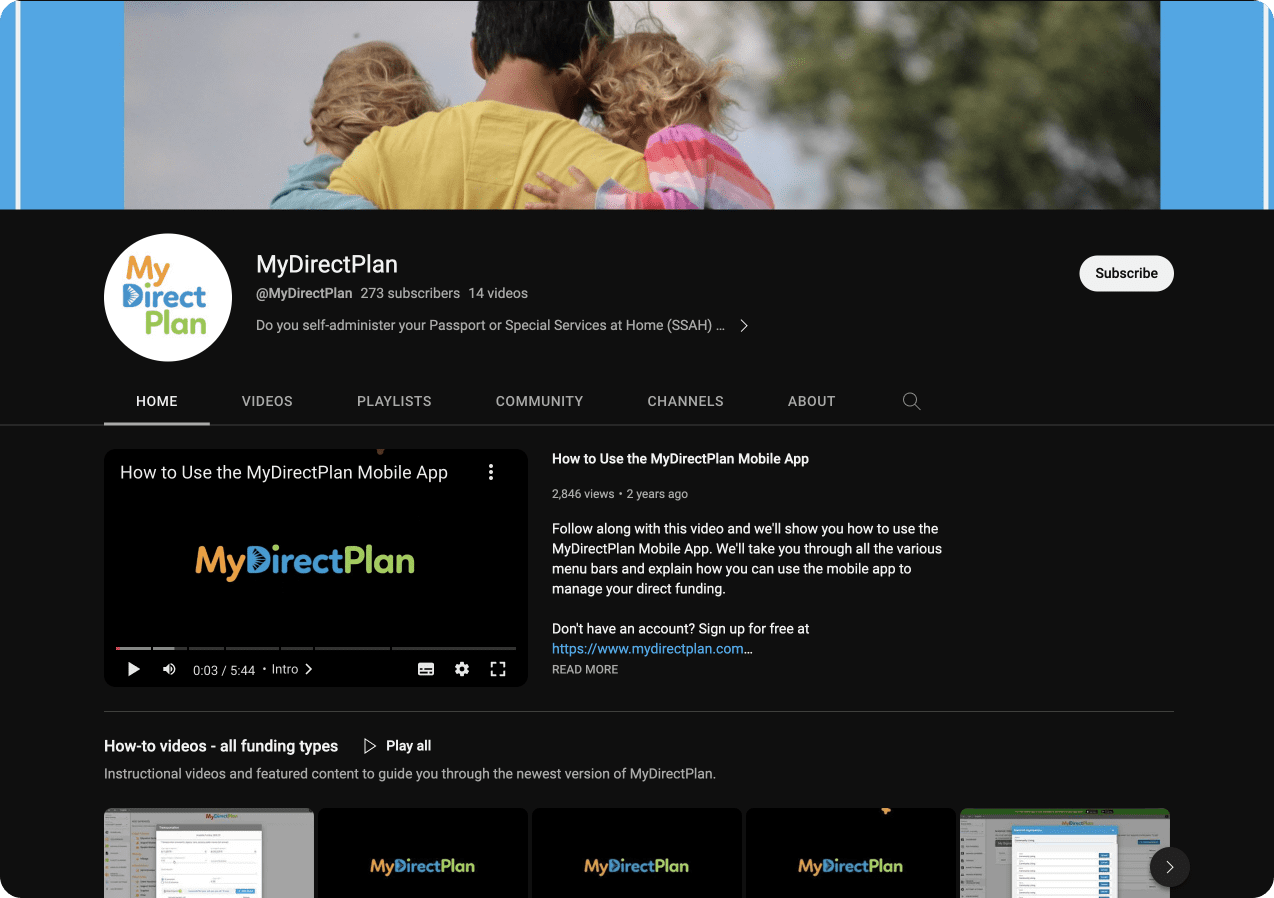Toggle subtitles closed captions icon

(426, 669)
